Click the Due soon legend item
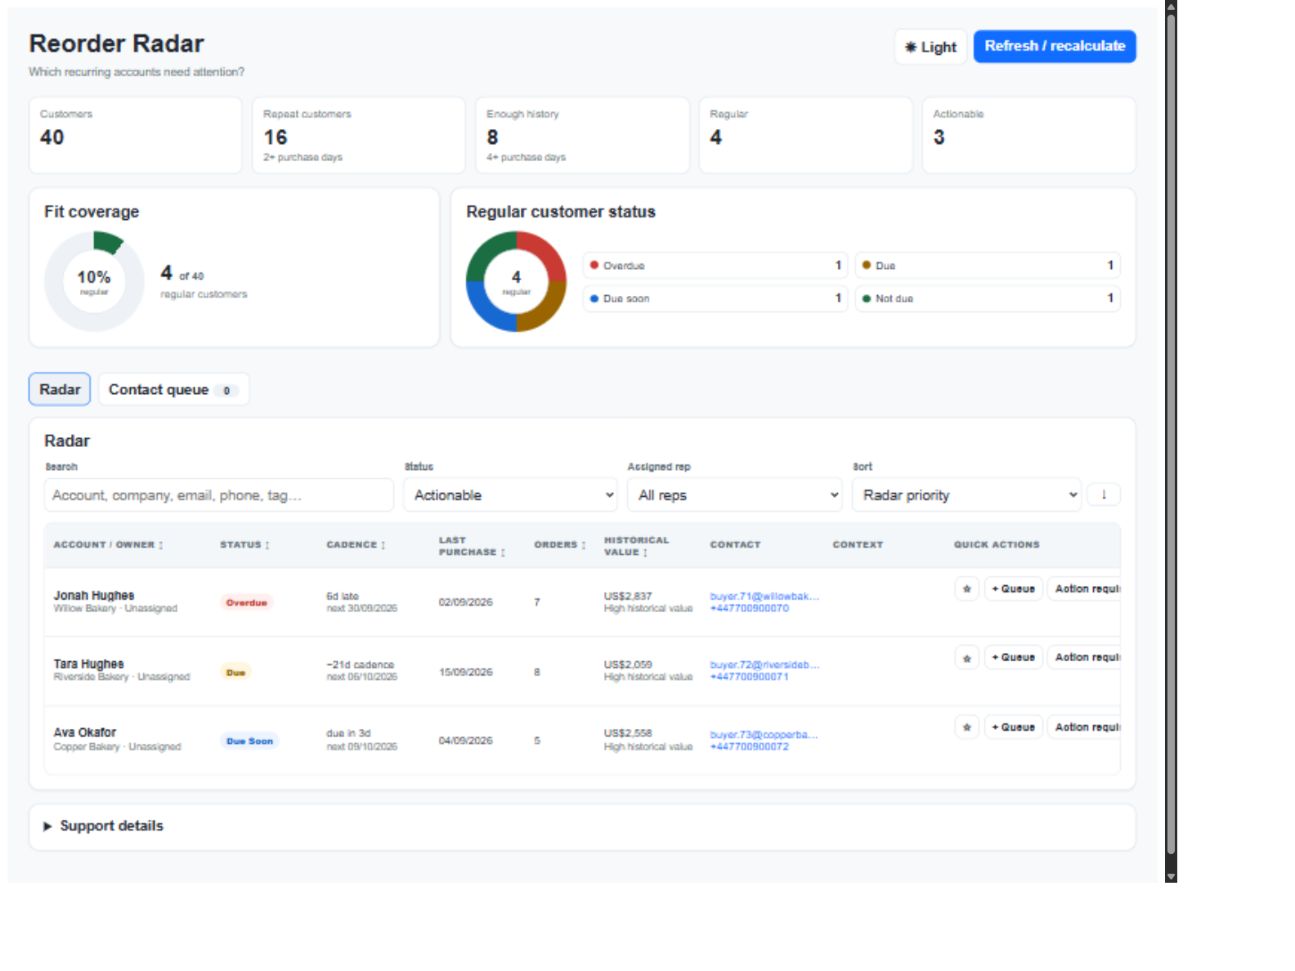1295x971 pixels. (x=715, y=299)
